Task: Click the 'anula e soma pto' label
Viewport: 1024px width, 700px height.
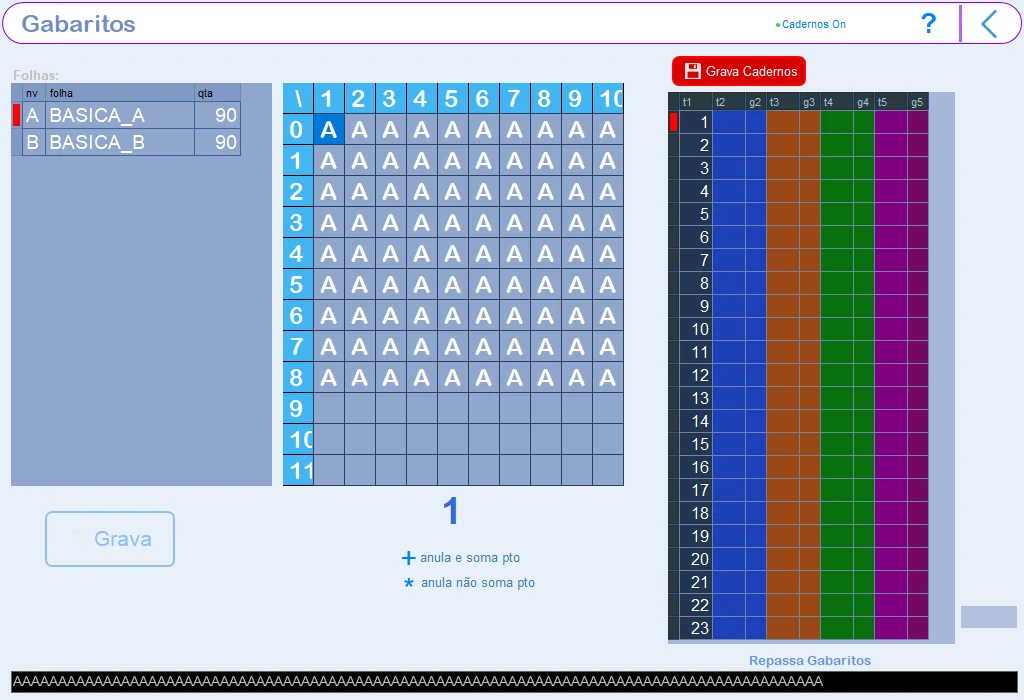Action: click(x=470, y=558)
